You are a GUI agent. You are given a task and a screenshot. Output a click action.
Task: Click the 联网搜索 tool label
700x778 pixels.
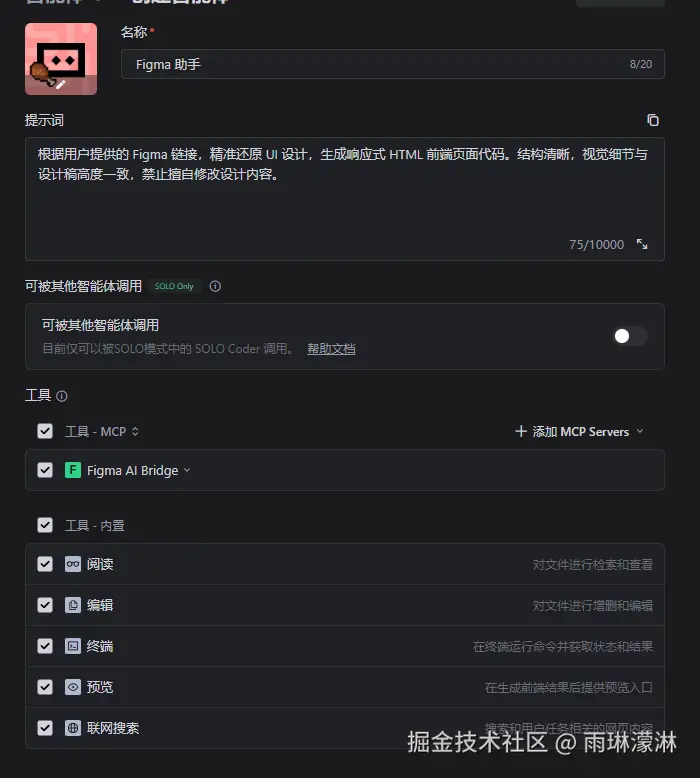point(113,728)
